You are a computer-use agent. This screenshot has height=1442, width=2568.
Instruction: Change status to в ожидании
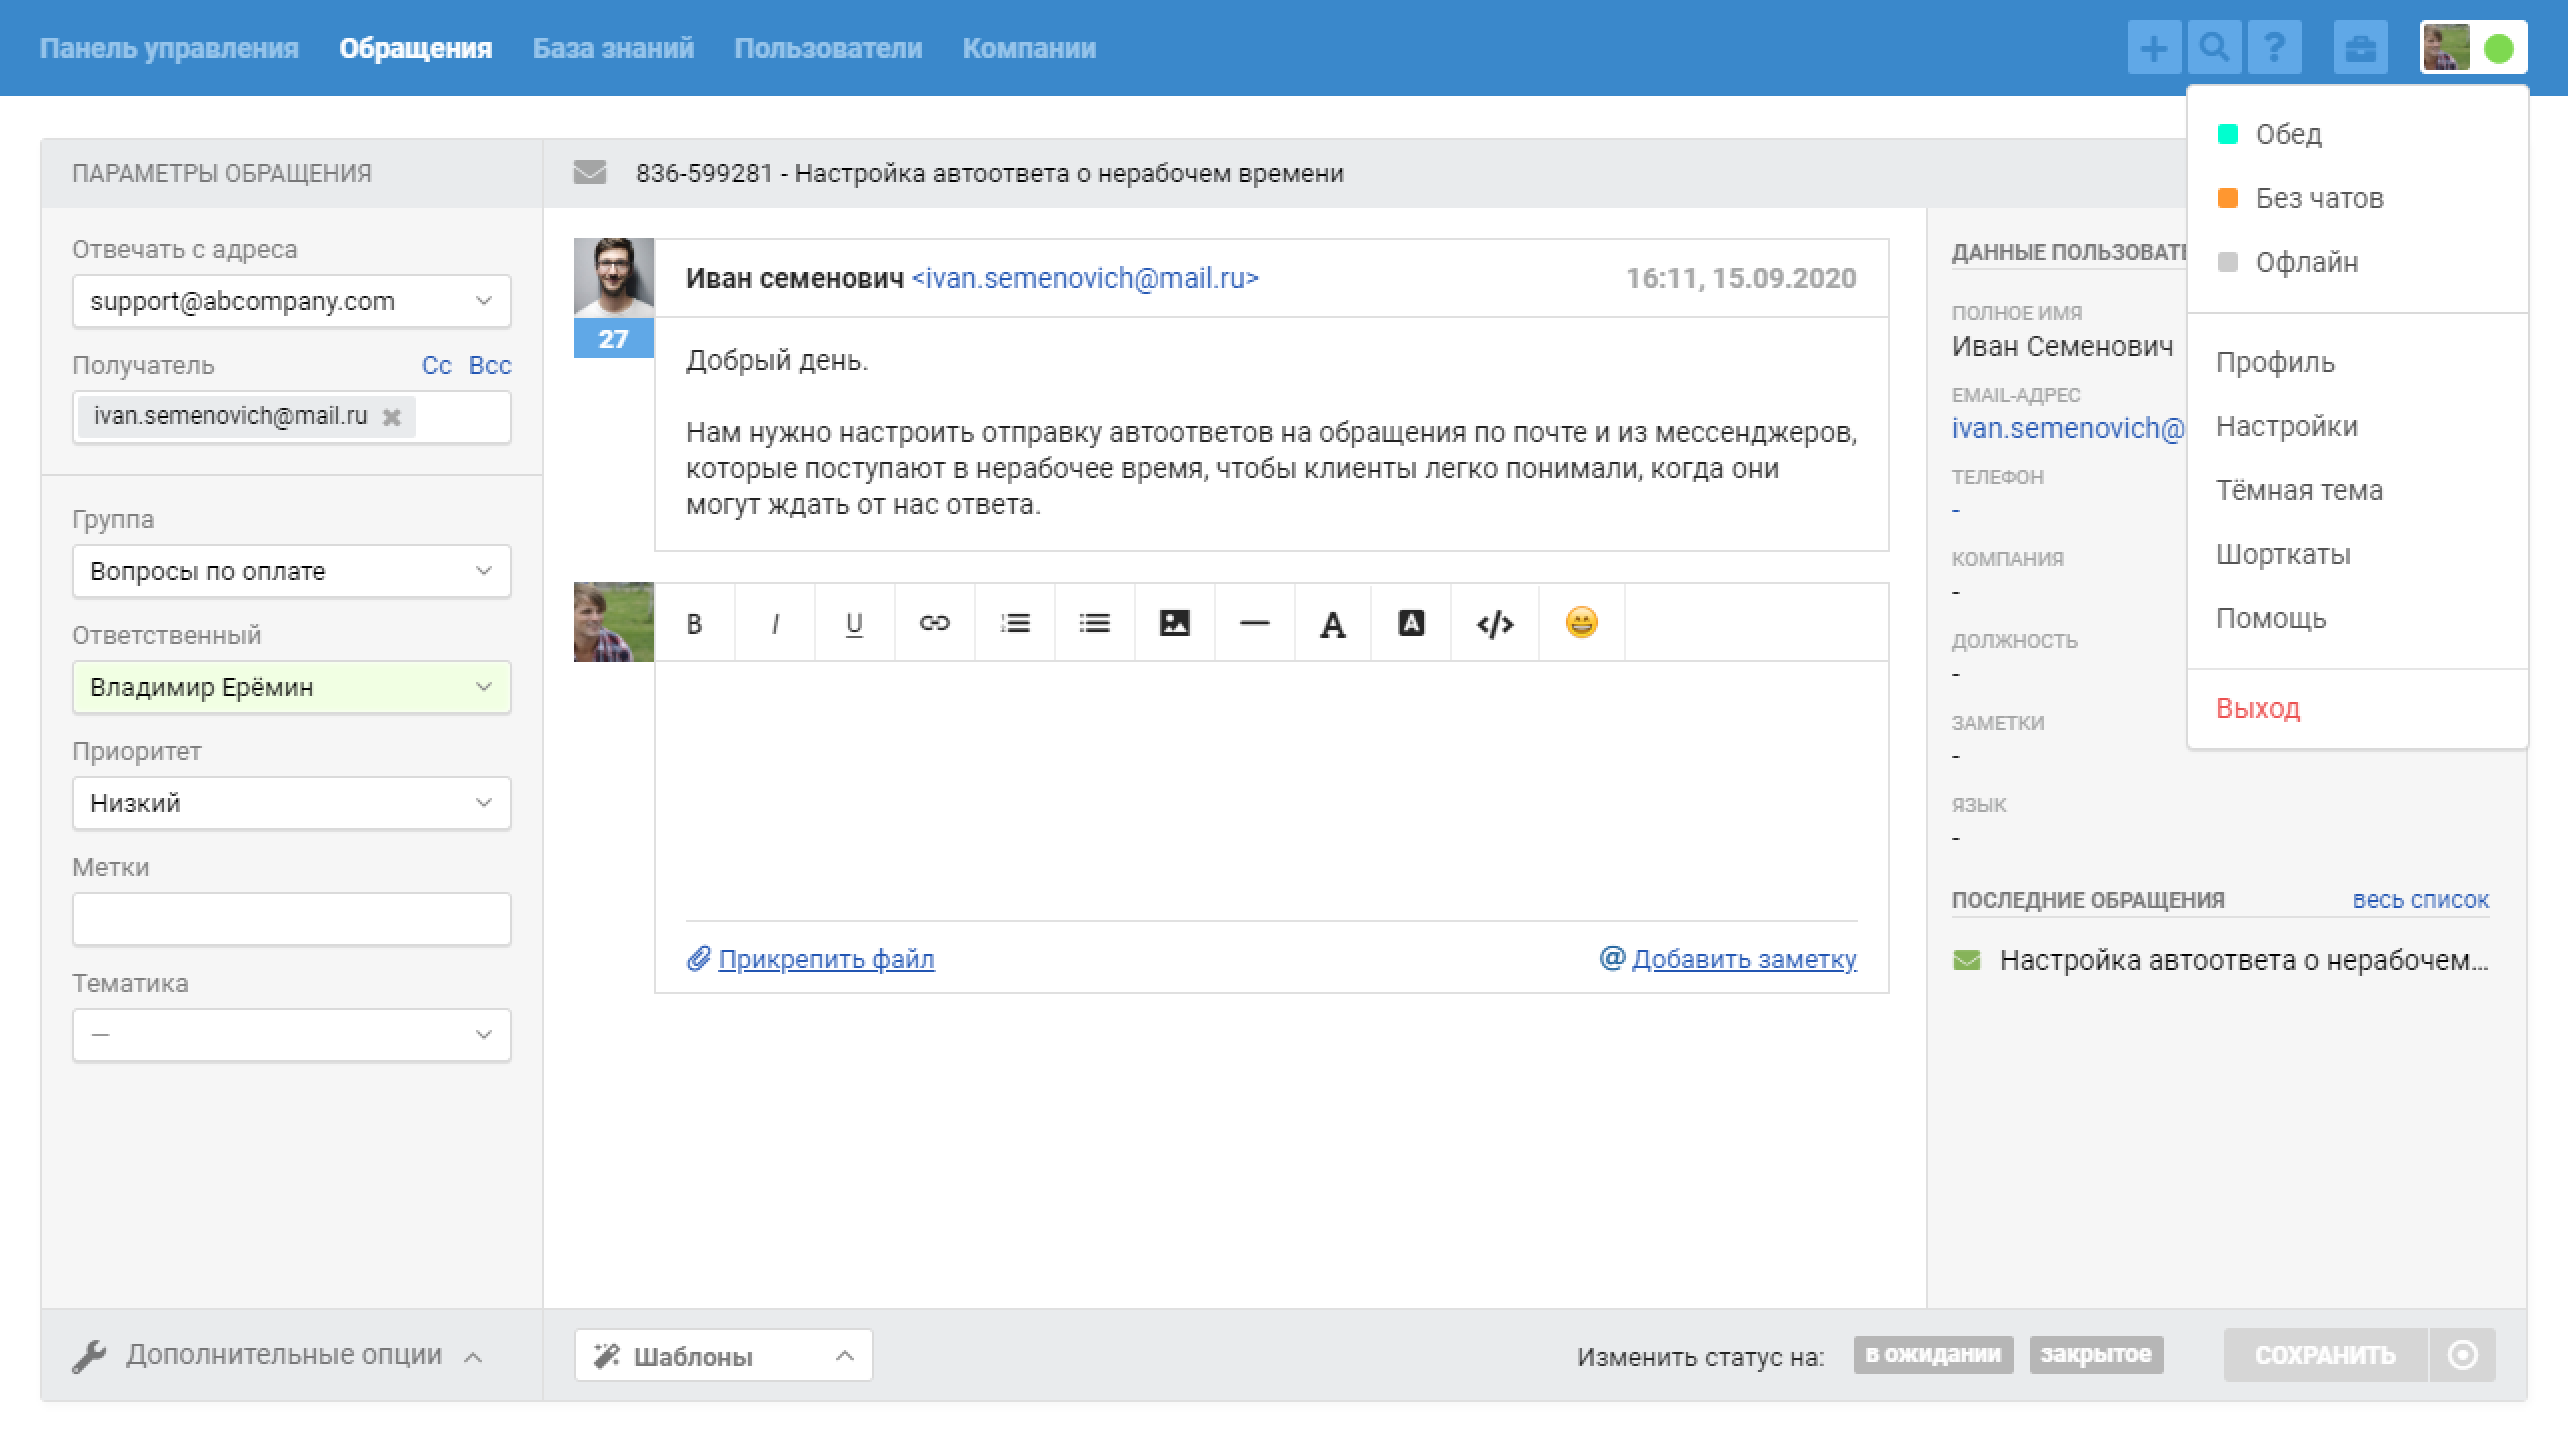1933,1354
